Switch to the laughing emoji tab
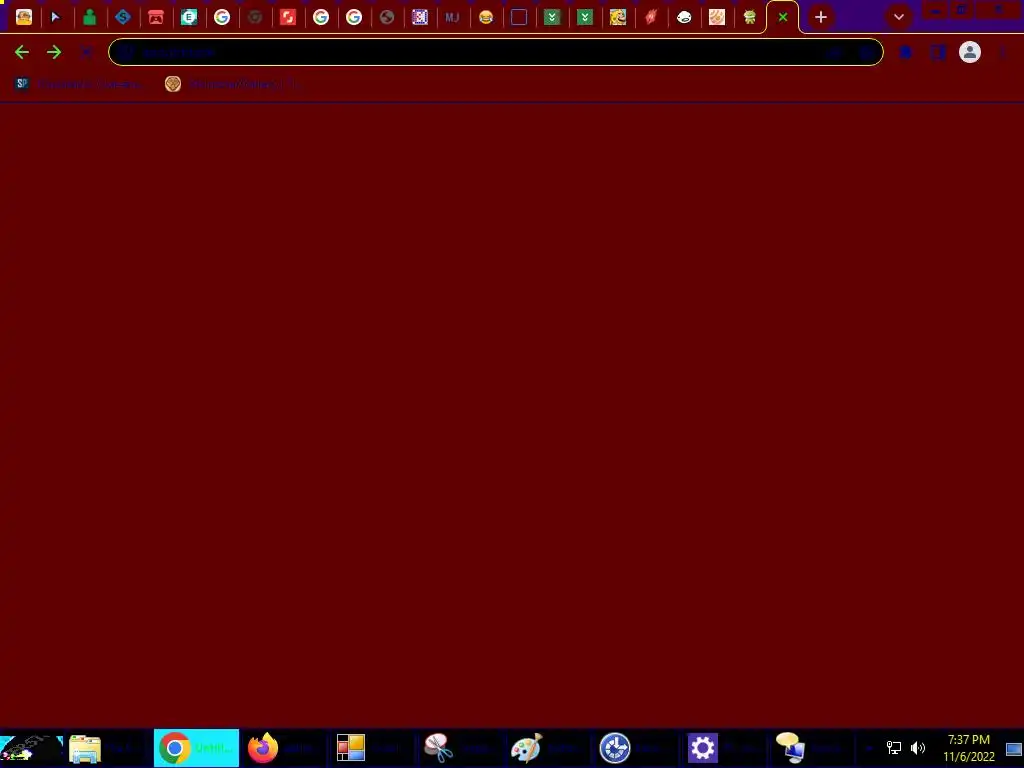Viewport: 1024px width, 768px height. tap(485, 17)
